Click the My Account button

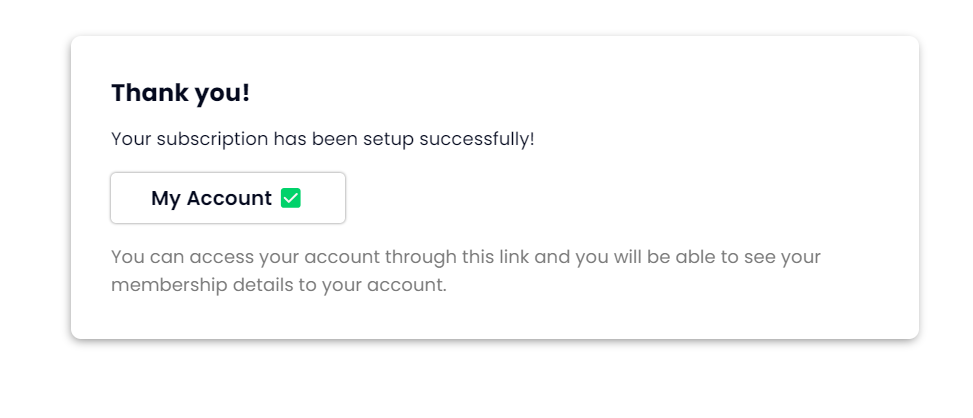coord(228,198)
